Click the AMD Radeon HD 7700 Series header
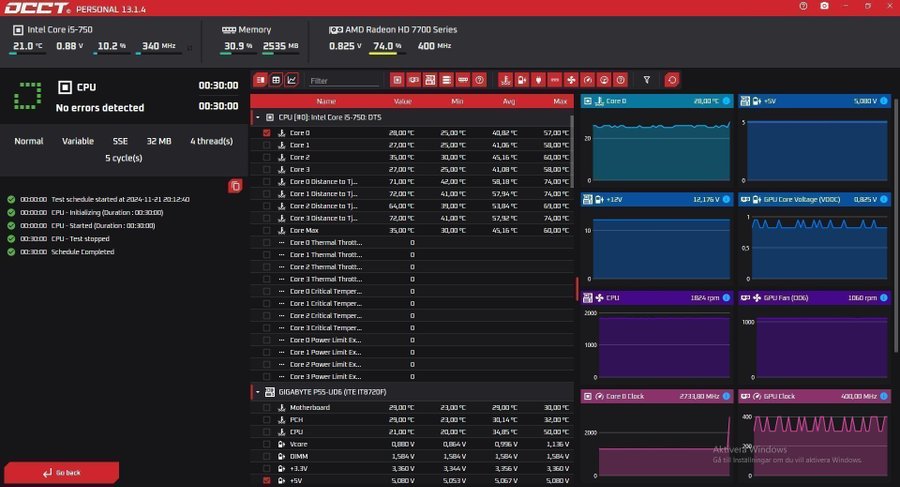900x487 pixels. (393, 29)
